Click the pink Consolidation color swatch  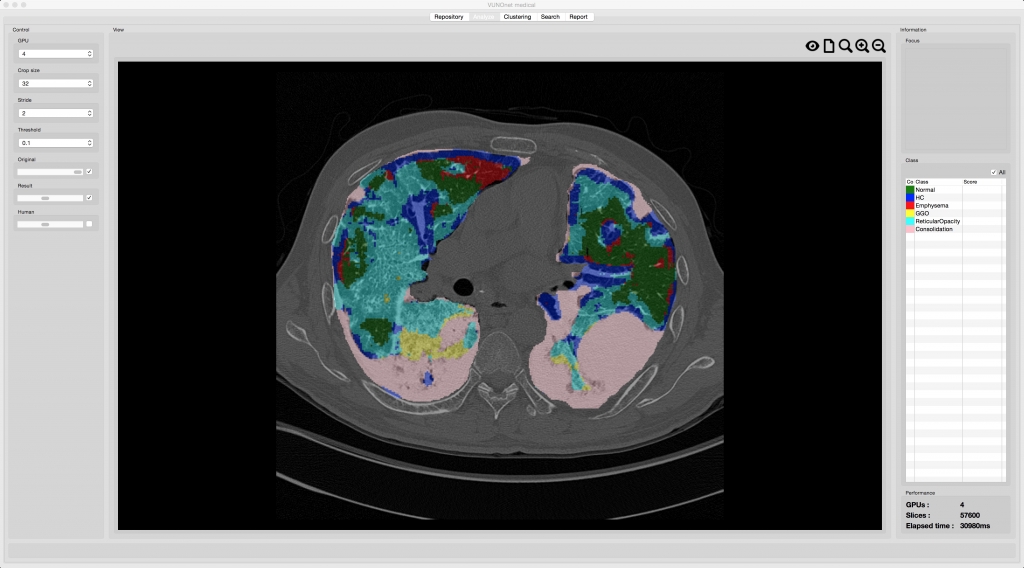point(910,229)
